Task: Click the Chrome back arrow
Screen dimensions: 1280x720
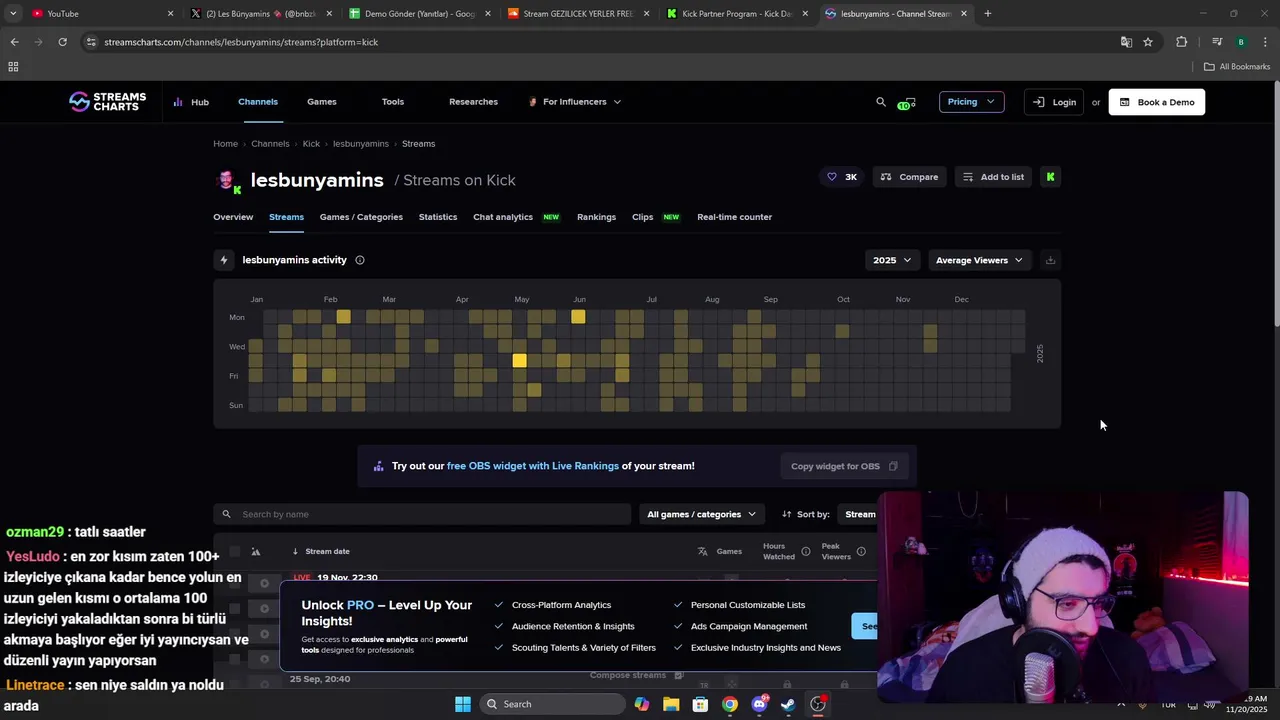Action: coord(14,42)
